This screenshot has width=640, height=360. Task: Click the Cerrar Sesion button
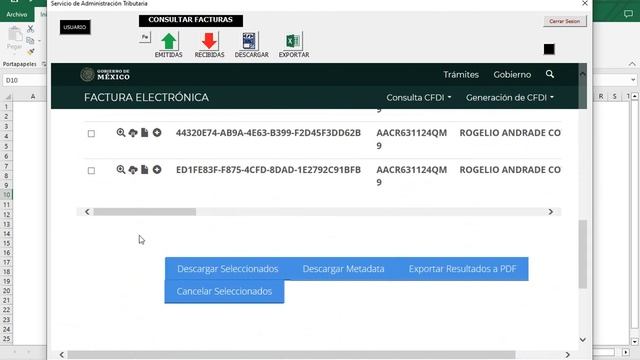point(564,21)
